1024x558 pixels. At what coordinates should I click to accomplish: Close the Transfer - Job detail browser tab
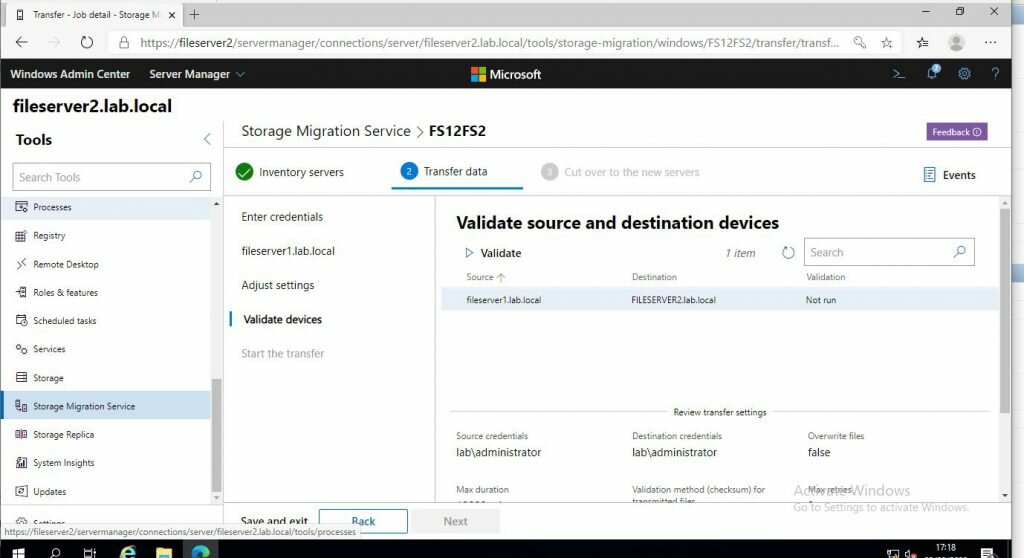click(x=172, y=14)
